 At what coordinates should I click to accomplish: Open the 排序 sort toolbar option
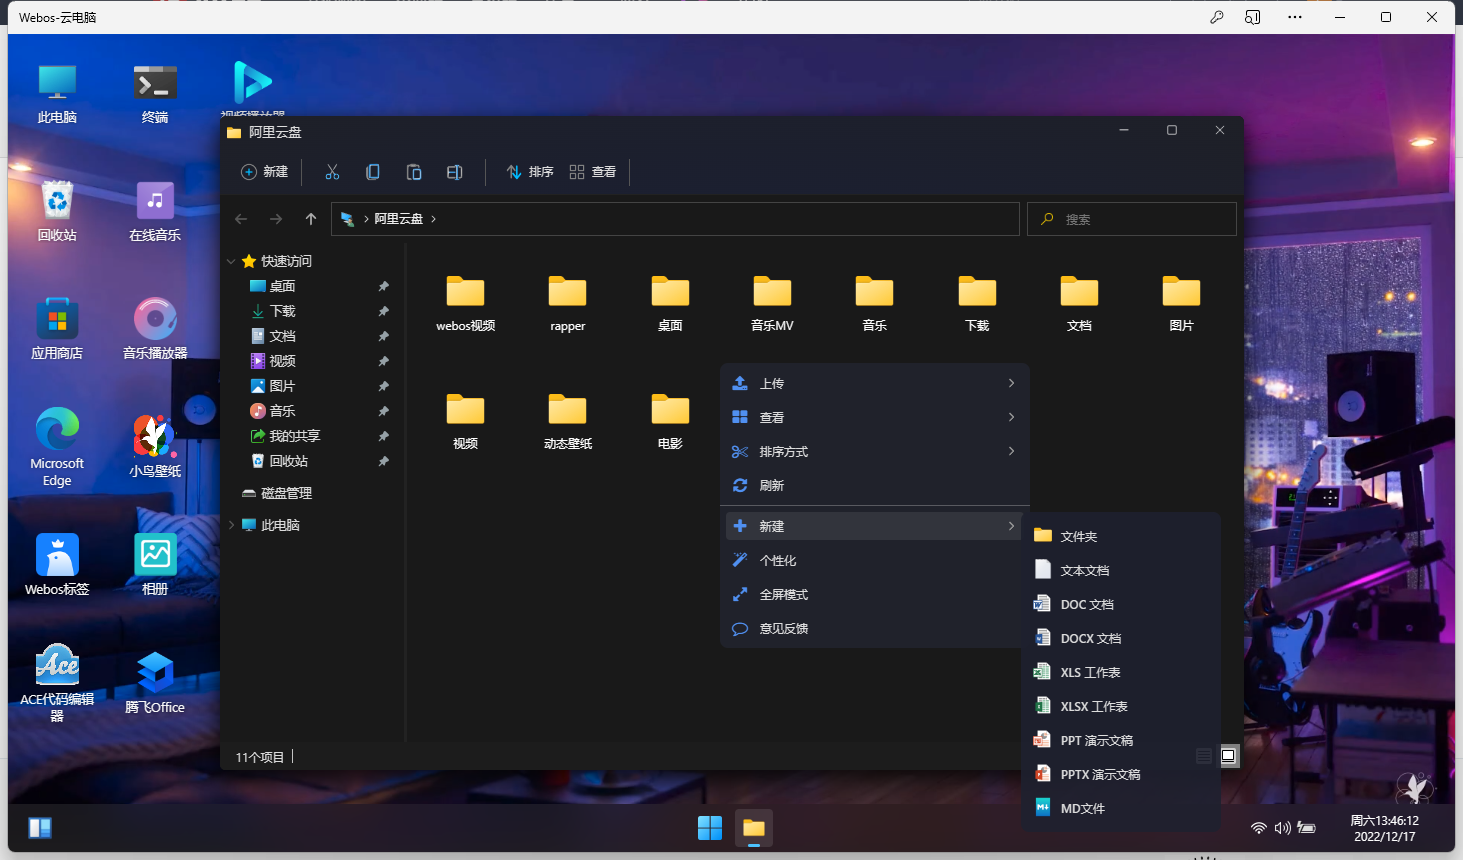coord(530,172)
